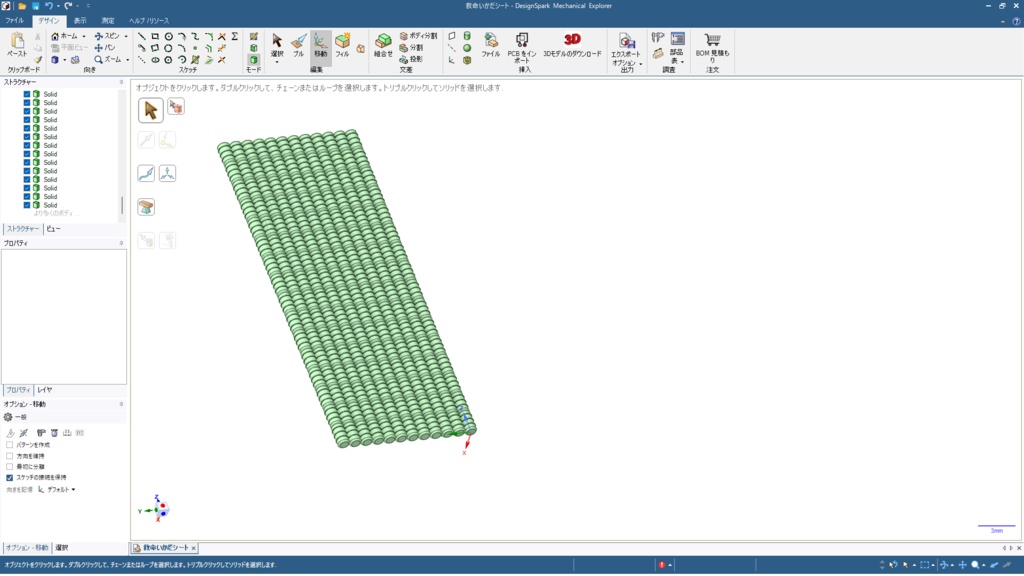Click the Help question mark icon
Image resolution: width=1024 pixels, height=576 pixels.
(1016, 21)
